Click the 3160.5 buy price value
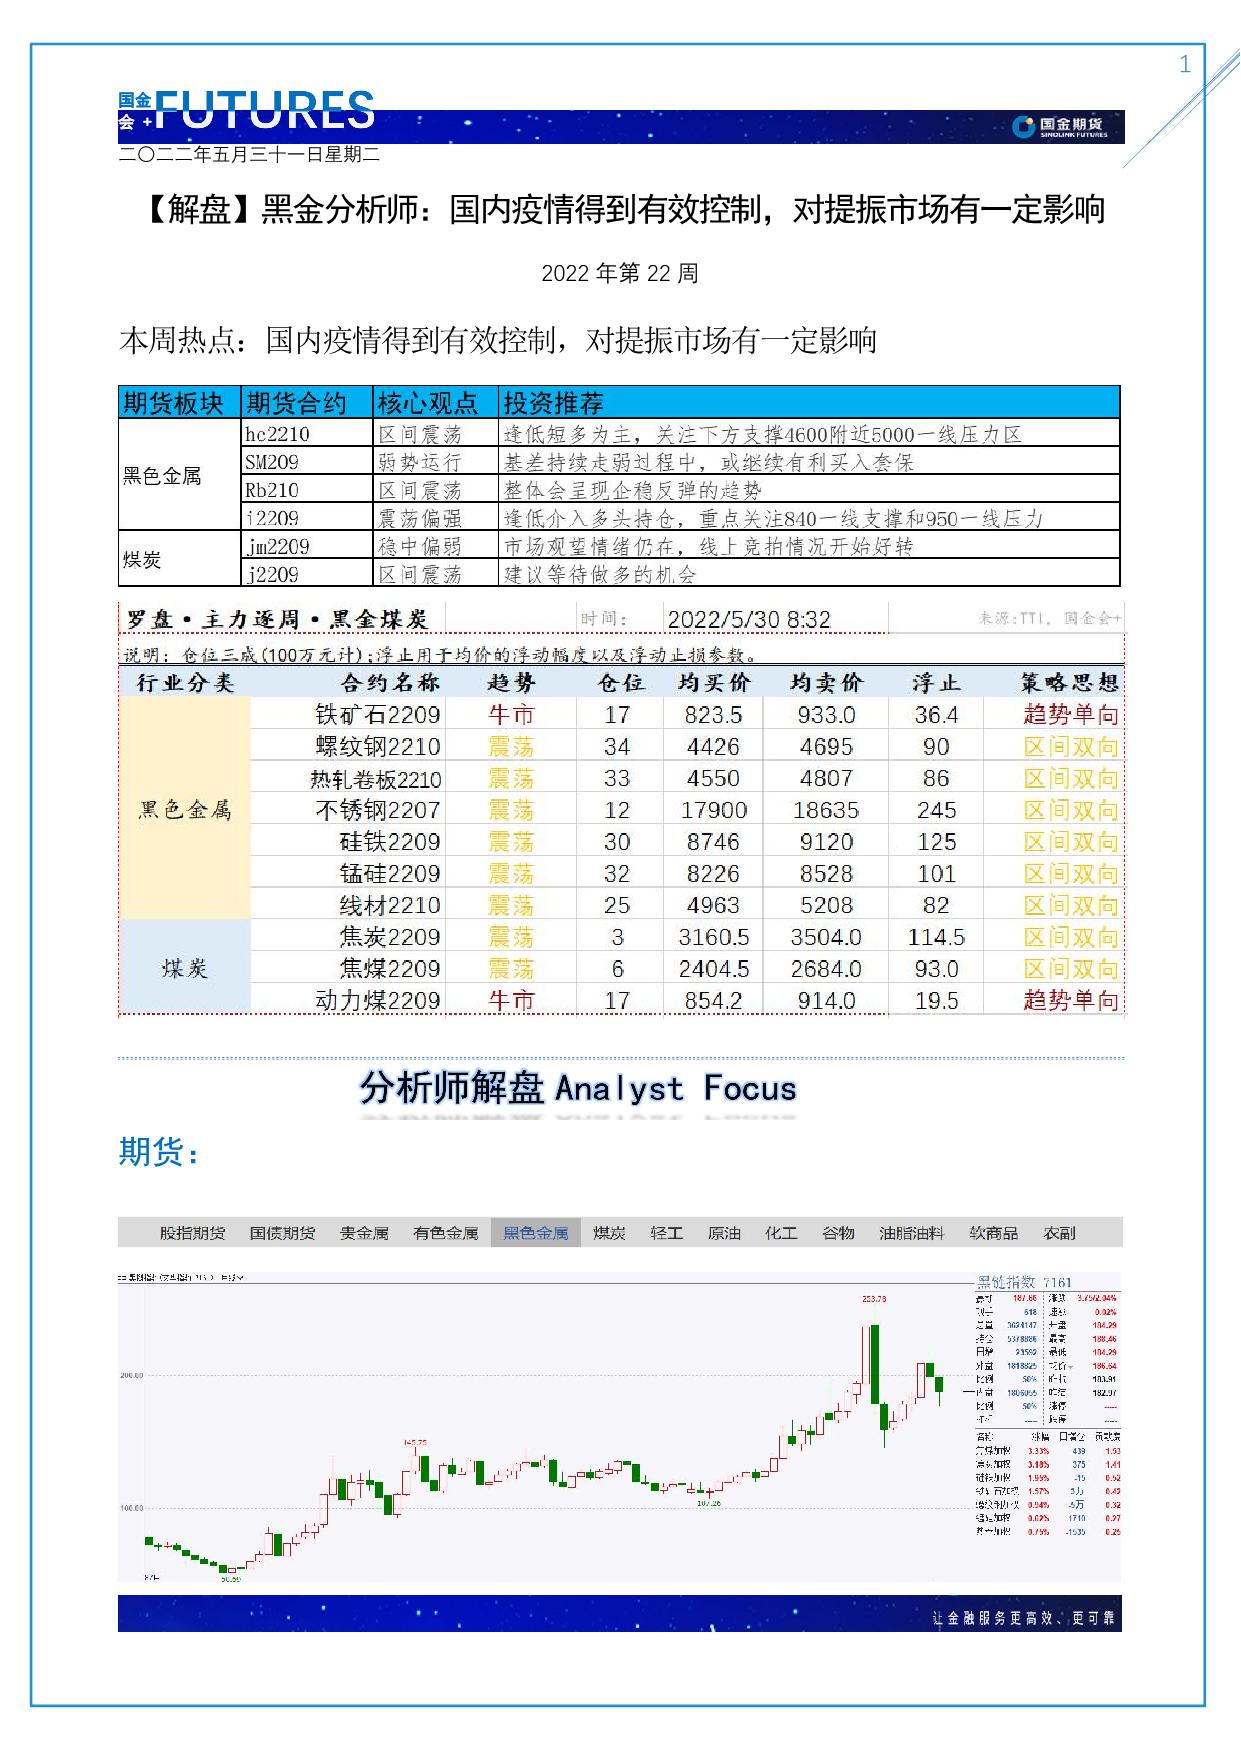 click(x=714, y=937)
